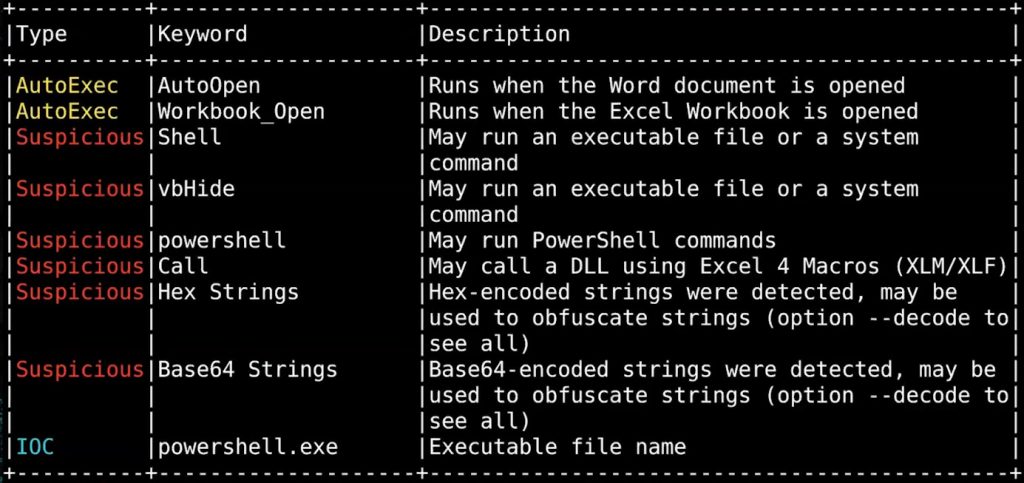
Task: Click the Suspicious label beside Call
Action: (80, 266)
